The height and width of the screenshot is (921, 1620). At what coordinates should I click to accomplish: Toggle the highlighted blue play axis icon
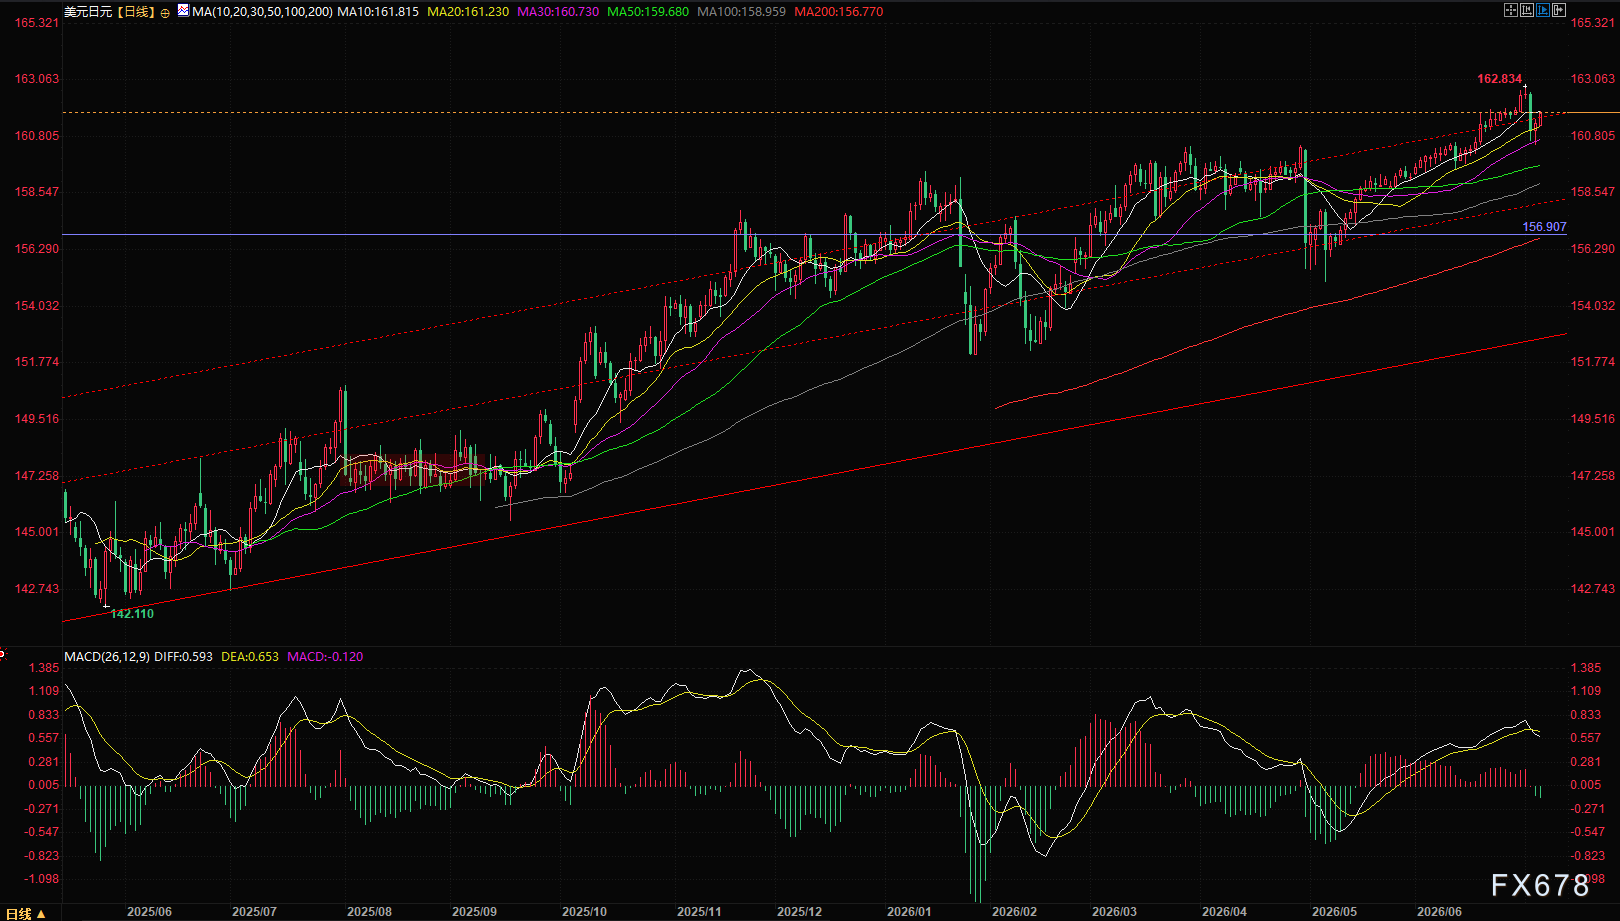point(1543,10)
